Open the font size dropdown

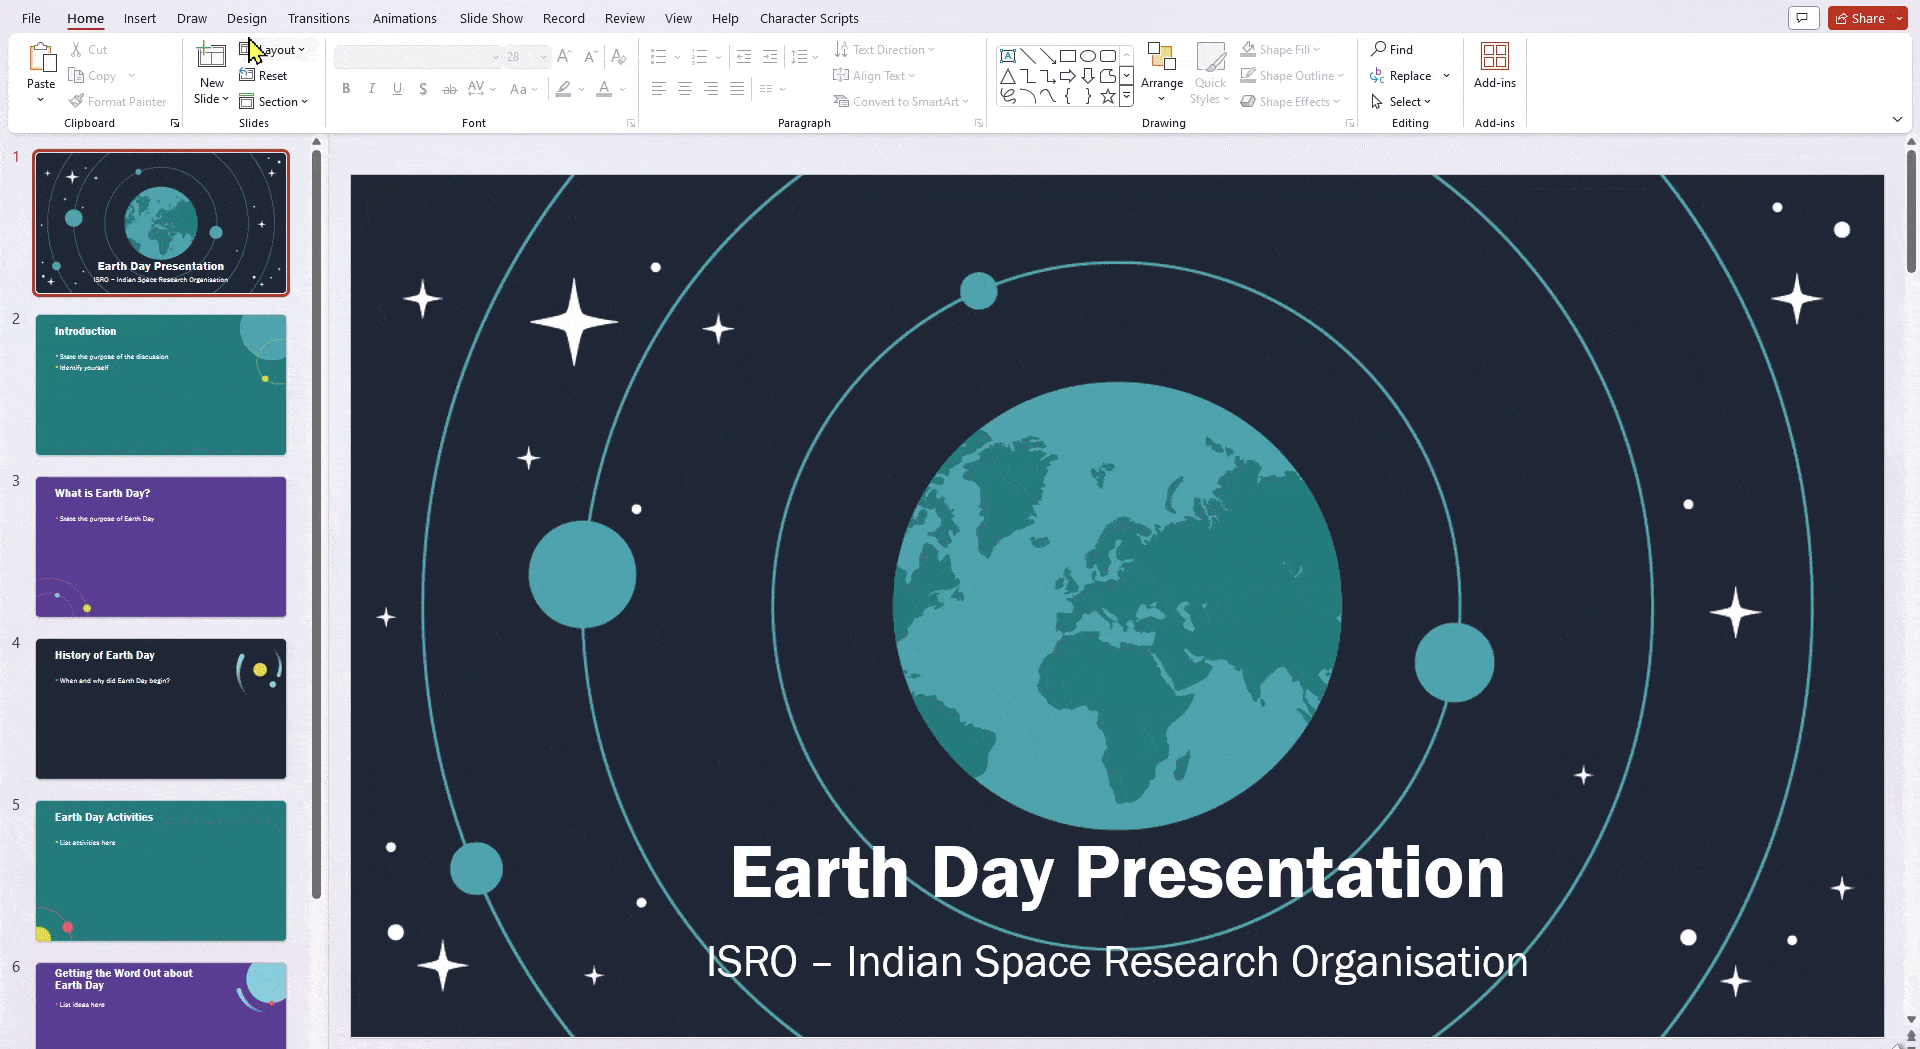click(x=543, y=56)
